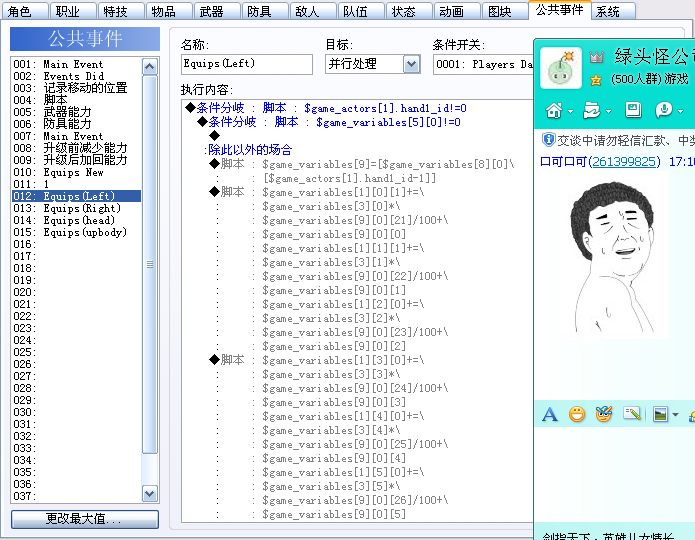Click the 更改最大值 button

pos(85,519)
